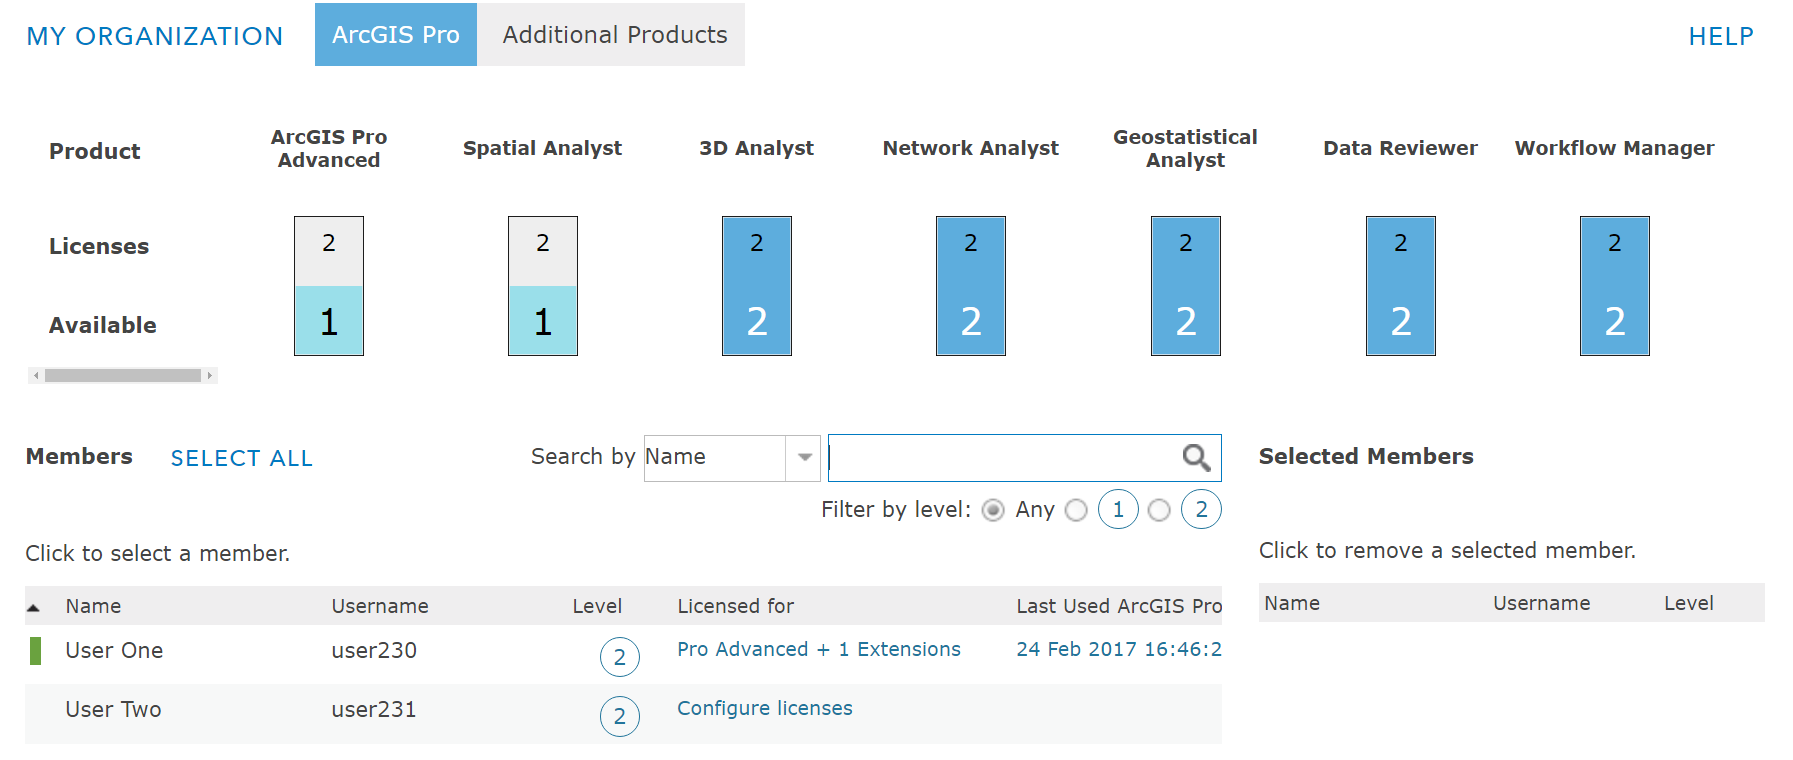Click the Name header in Selected Members
This screenshot has width=1793, height=760.
(x=1292, y=603)
